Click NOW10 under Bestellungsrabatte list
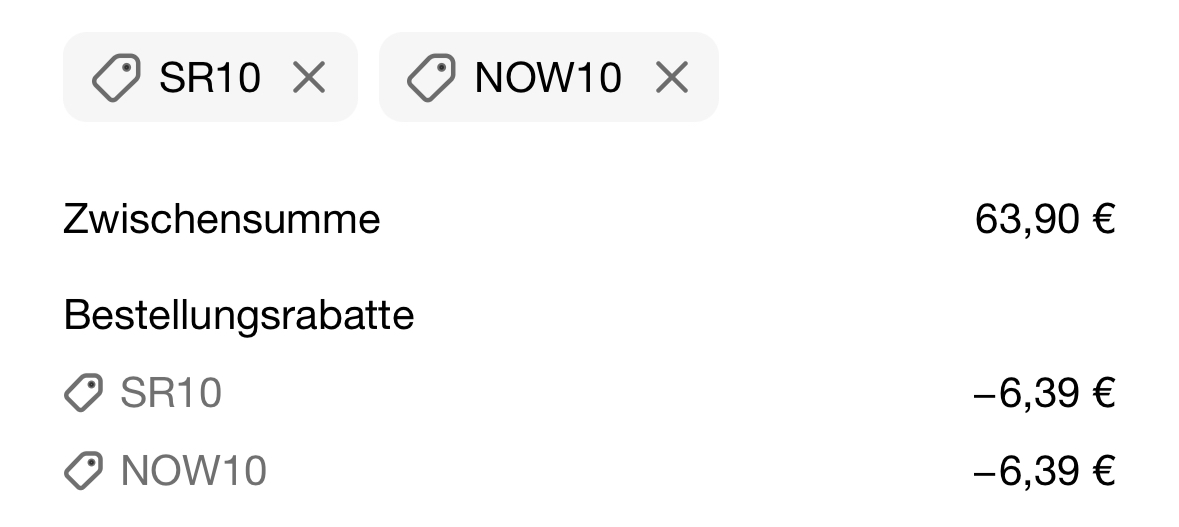Image resolution: width=1179 pixels, height=527 pixels. [193, 471]
